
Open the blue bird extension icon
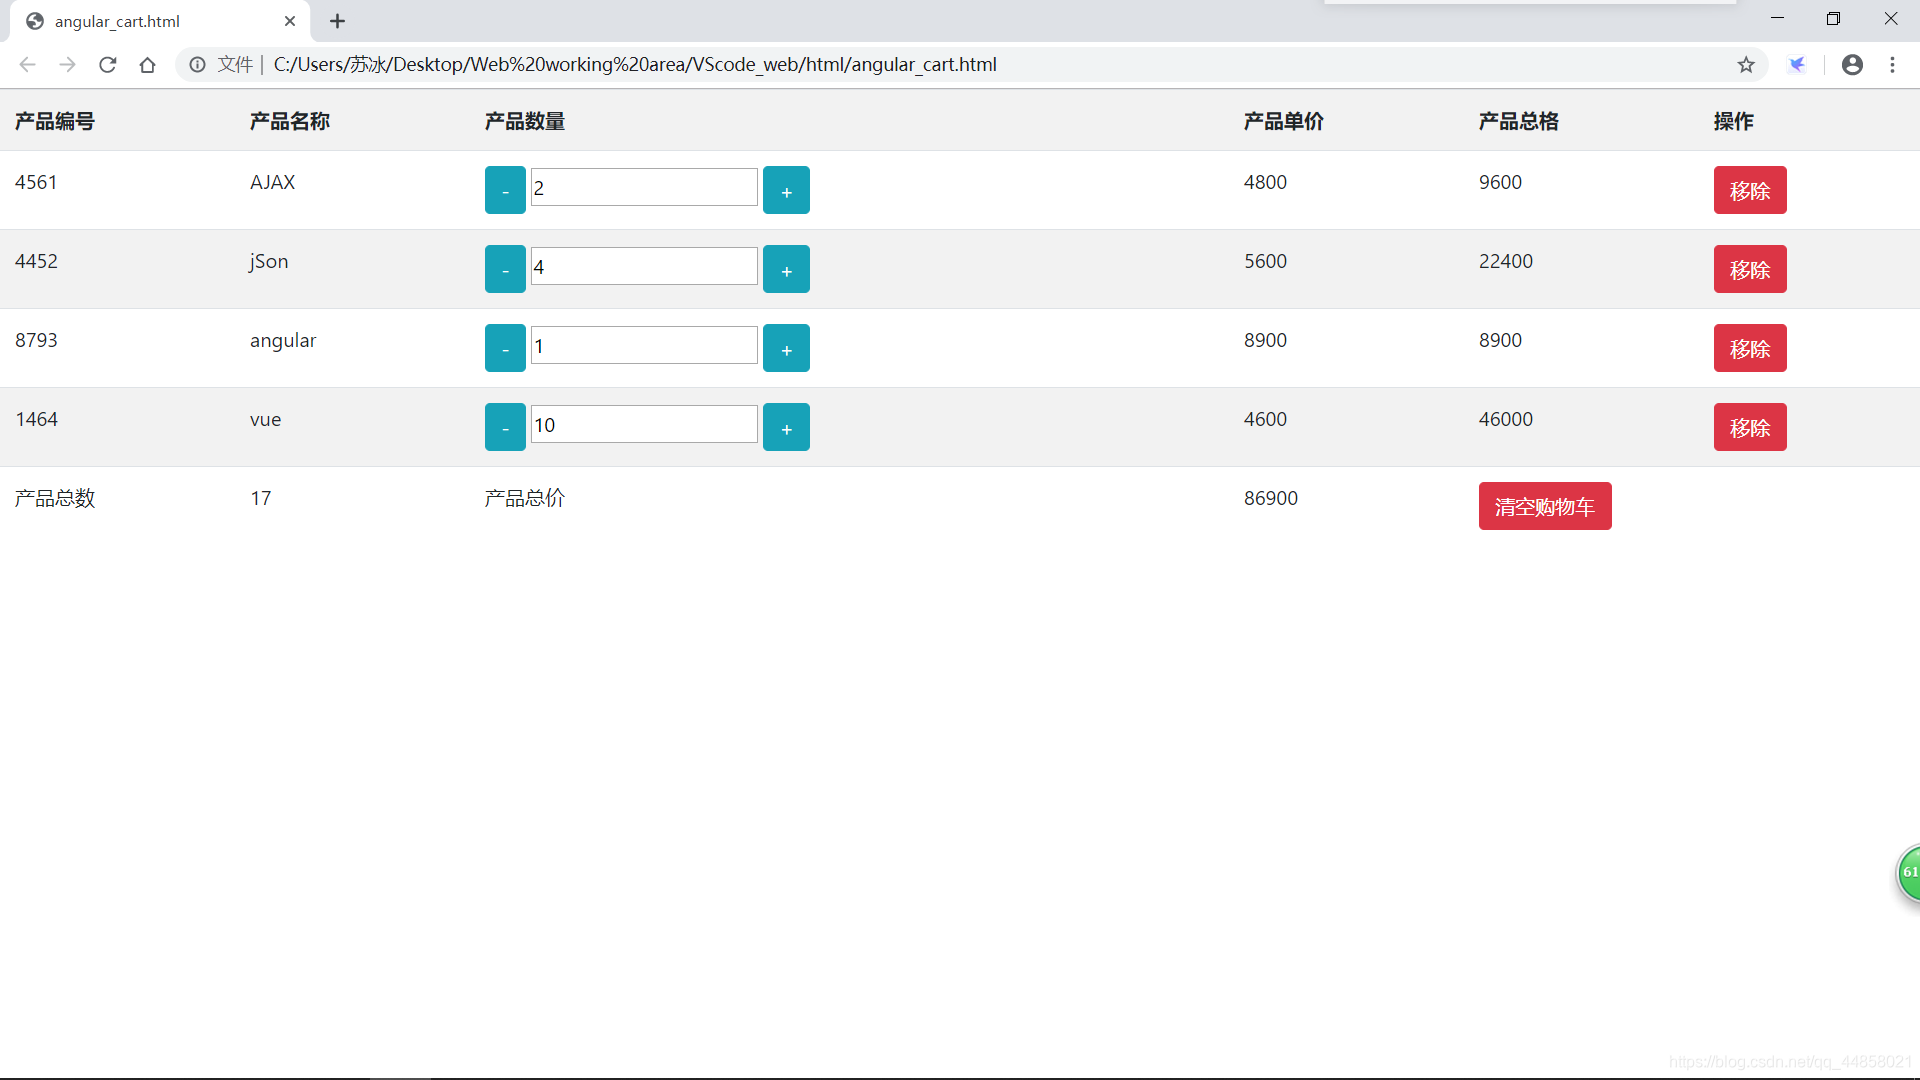tap(1797, 65)
